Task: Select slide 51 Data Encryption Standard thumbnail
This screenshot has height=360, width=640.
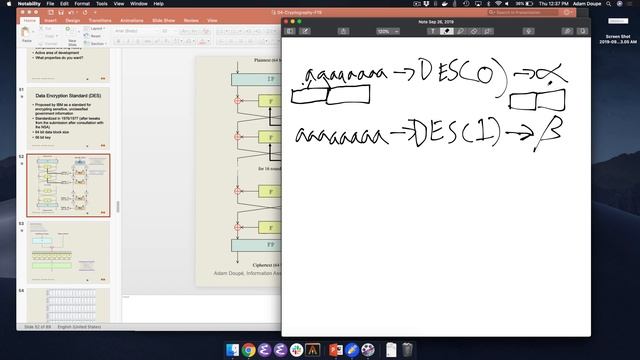Action: pos(68,118)
